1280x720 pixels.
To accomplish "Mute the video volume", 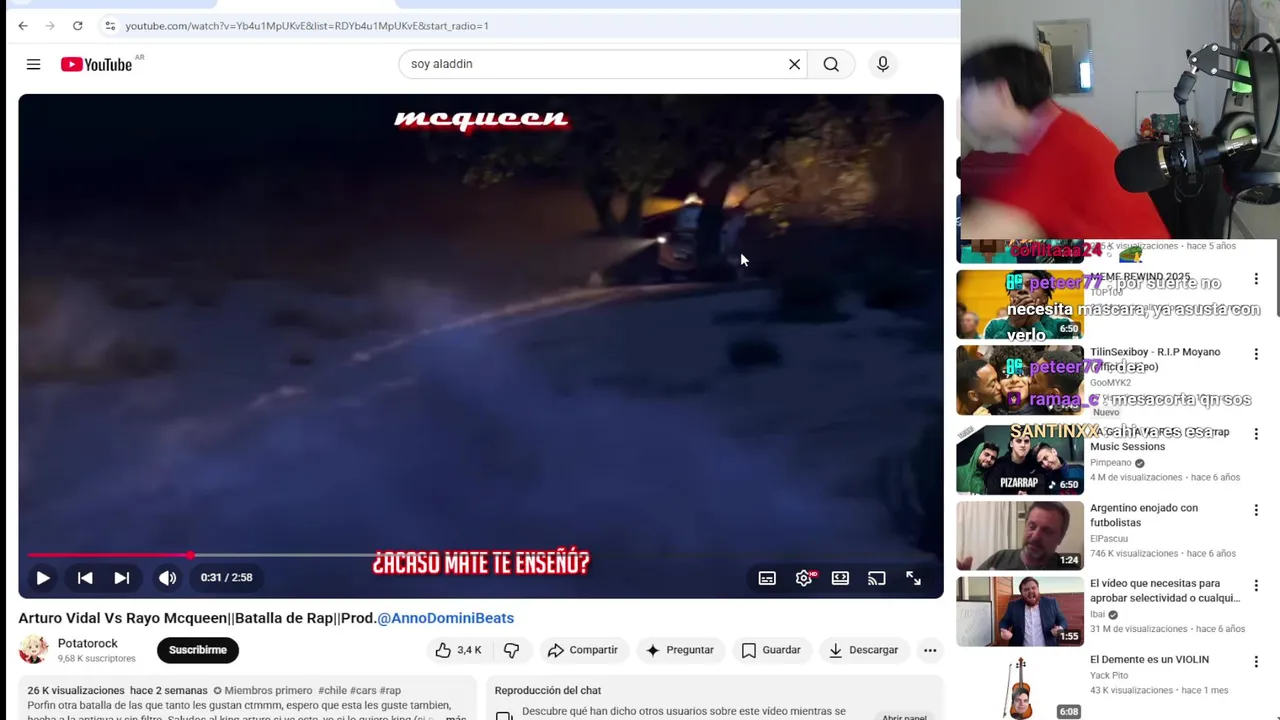I will point(167,578).
